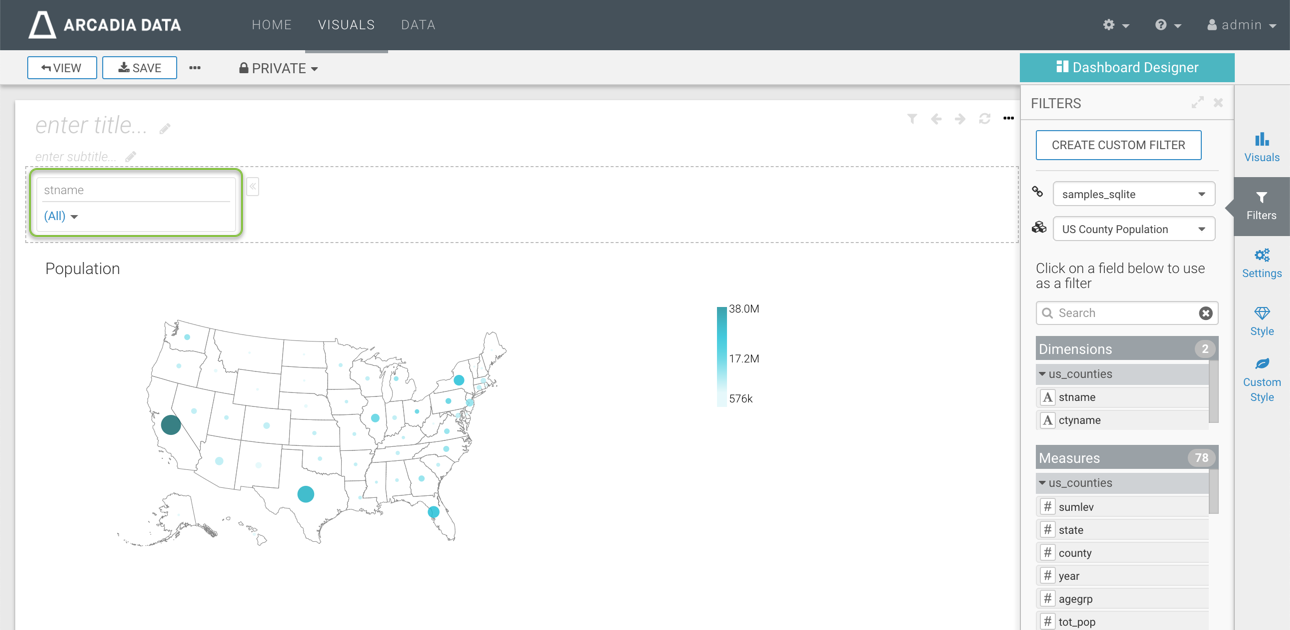
Task: Click the title edit pencil icon
Action: 165,128
